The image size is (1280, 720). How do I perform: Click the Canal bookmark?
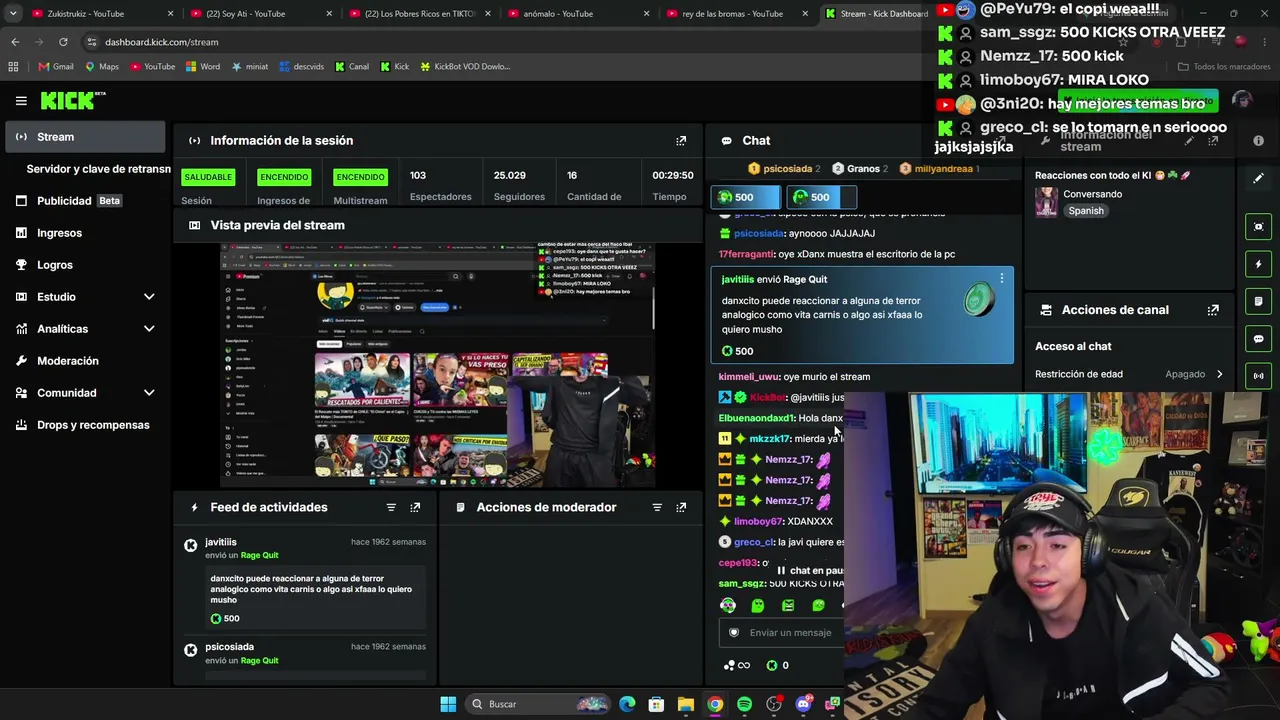point(352,67)
